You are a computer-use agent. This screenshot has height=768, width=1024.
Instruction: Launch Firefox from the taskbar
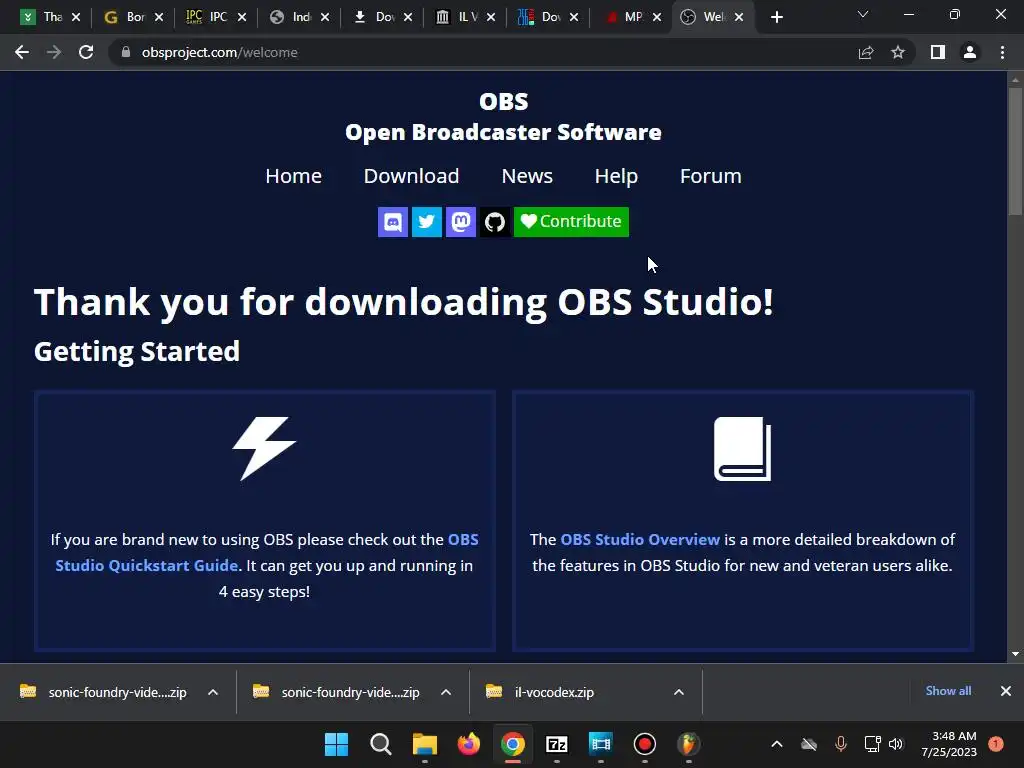coord(468,744)
